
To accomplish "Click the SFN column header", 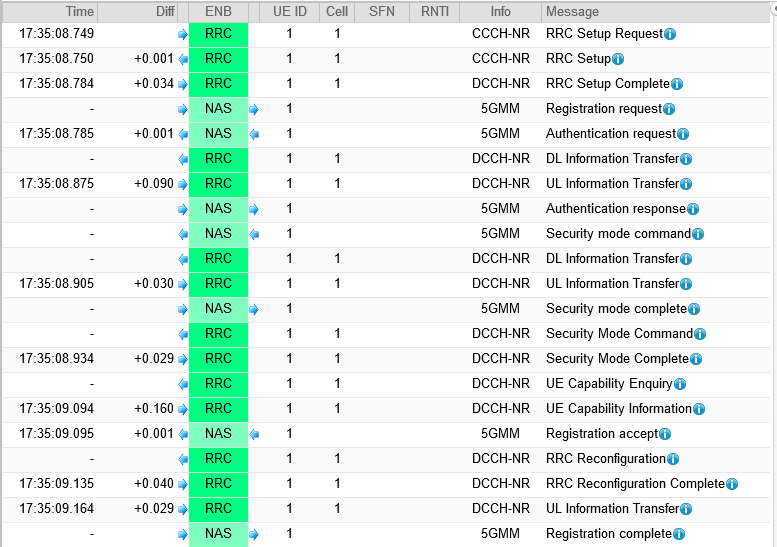I will 382,12.
